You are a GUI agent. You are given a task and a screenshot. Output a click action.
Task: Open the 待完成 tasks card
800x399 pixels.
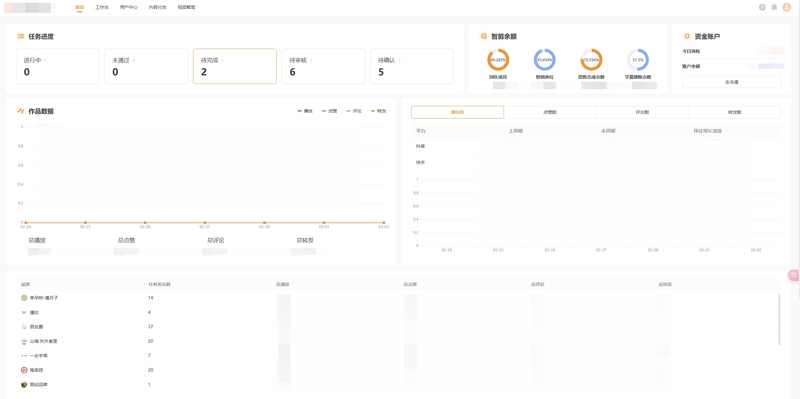(235, 66)
